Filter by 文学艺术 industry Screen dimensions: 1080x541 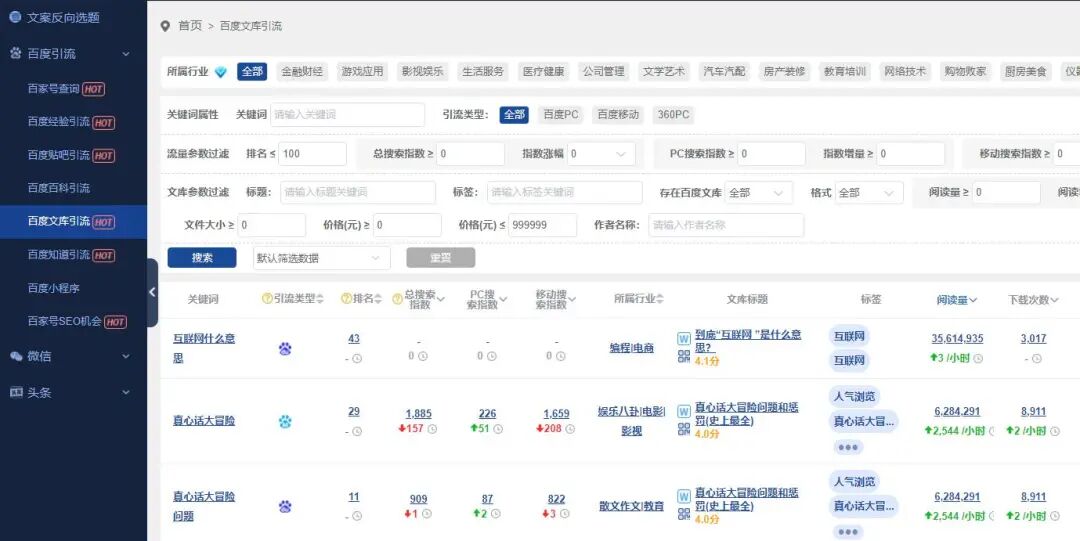(x=664, y=72)
